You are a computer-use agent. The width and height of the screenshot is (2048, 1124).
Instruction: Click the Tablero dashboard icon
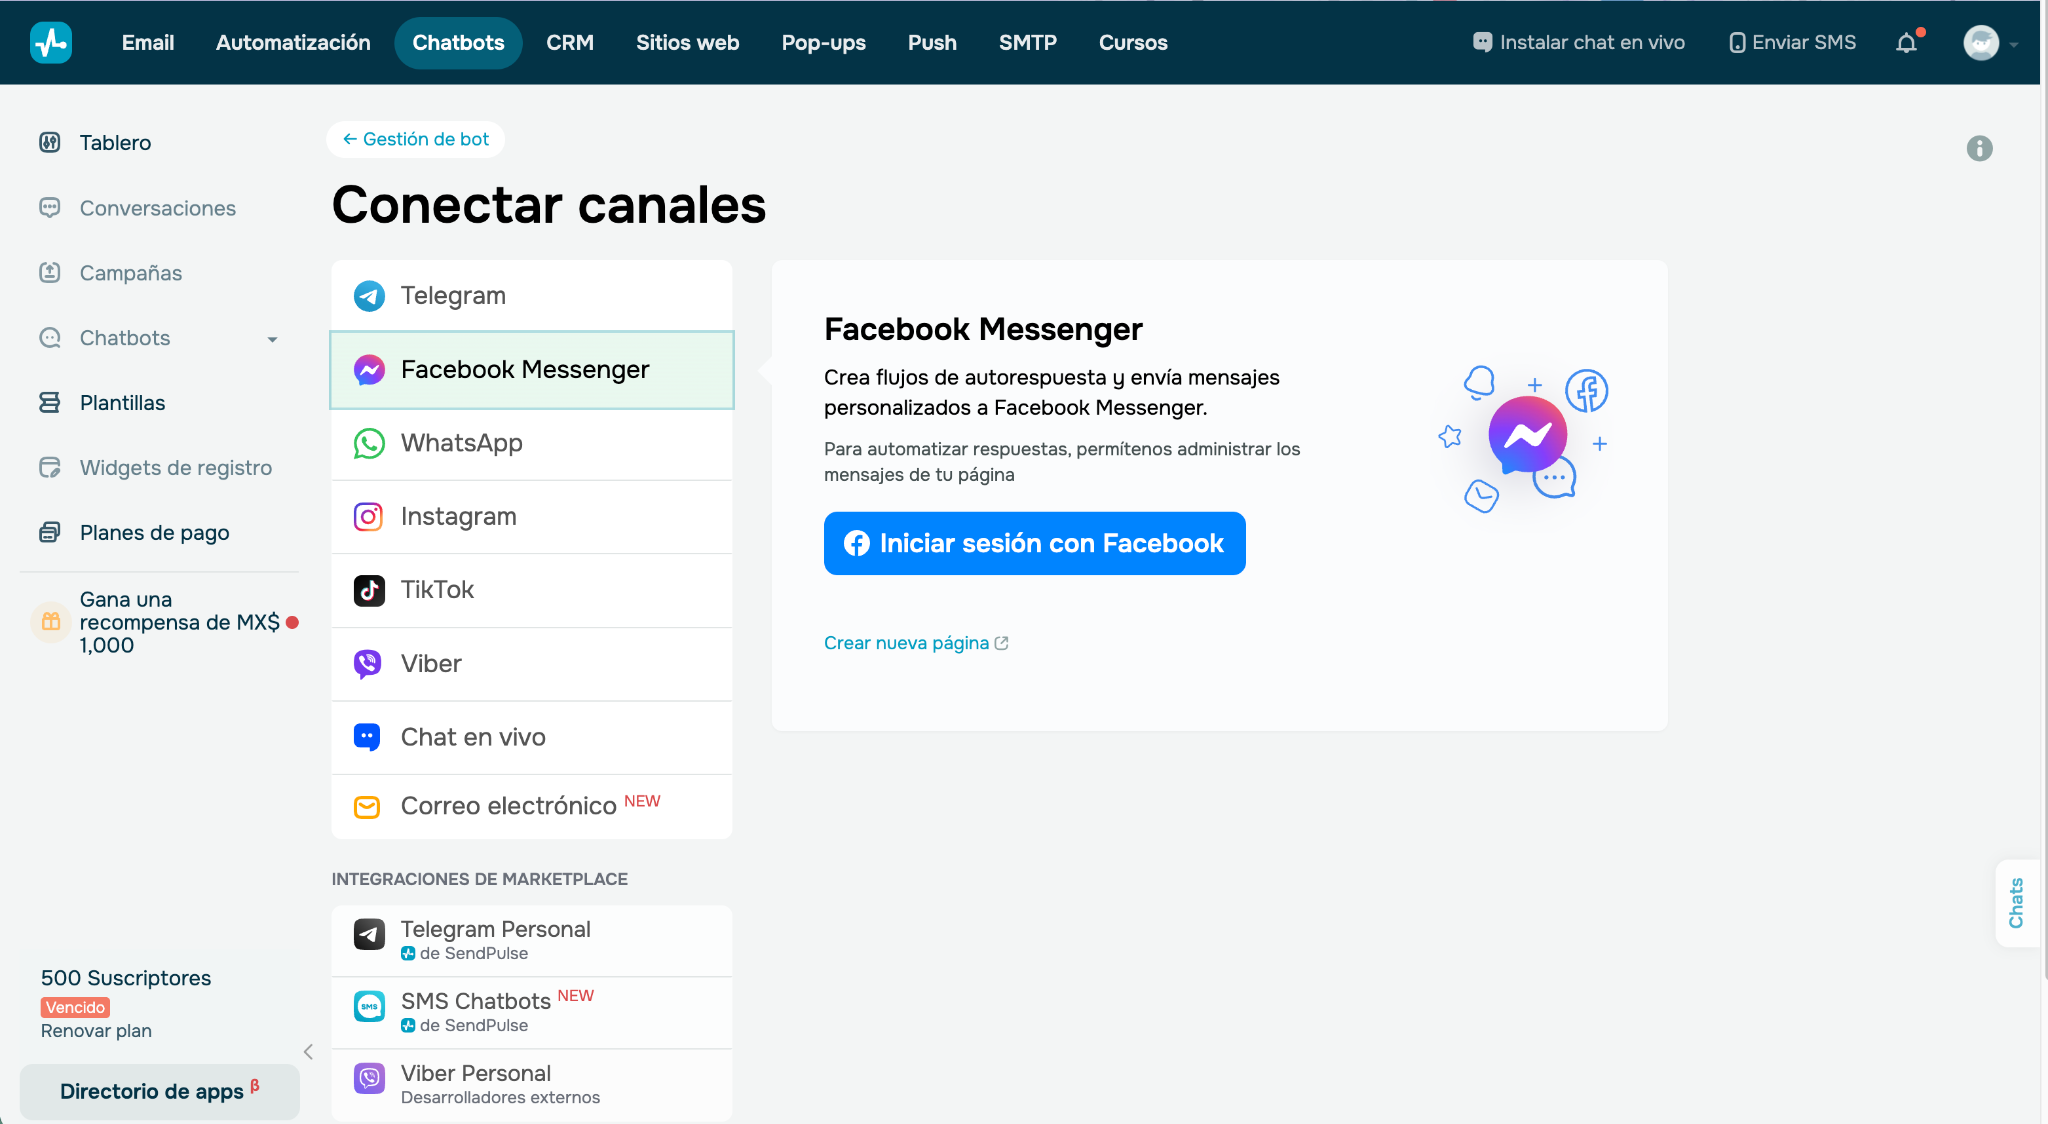click(x=50, y=142)
